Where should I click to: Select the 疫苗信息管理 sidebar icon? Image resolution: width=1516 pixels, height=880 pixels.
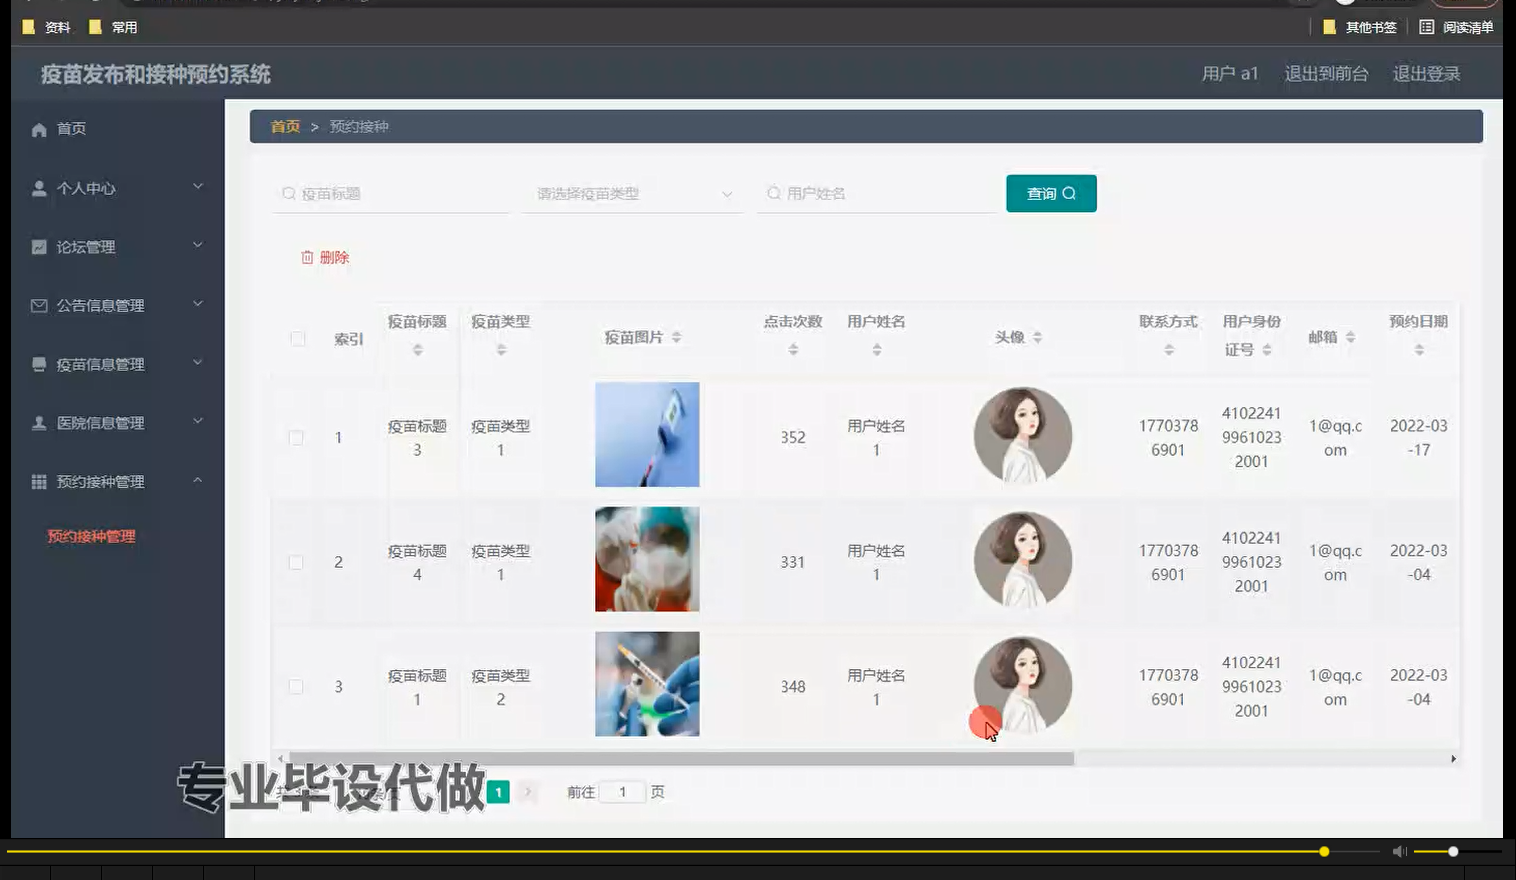click(38, 364)
